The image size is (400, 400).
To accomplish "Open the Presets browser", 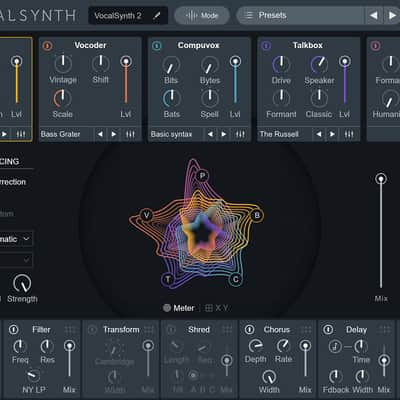I will click(300, 15).
